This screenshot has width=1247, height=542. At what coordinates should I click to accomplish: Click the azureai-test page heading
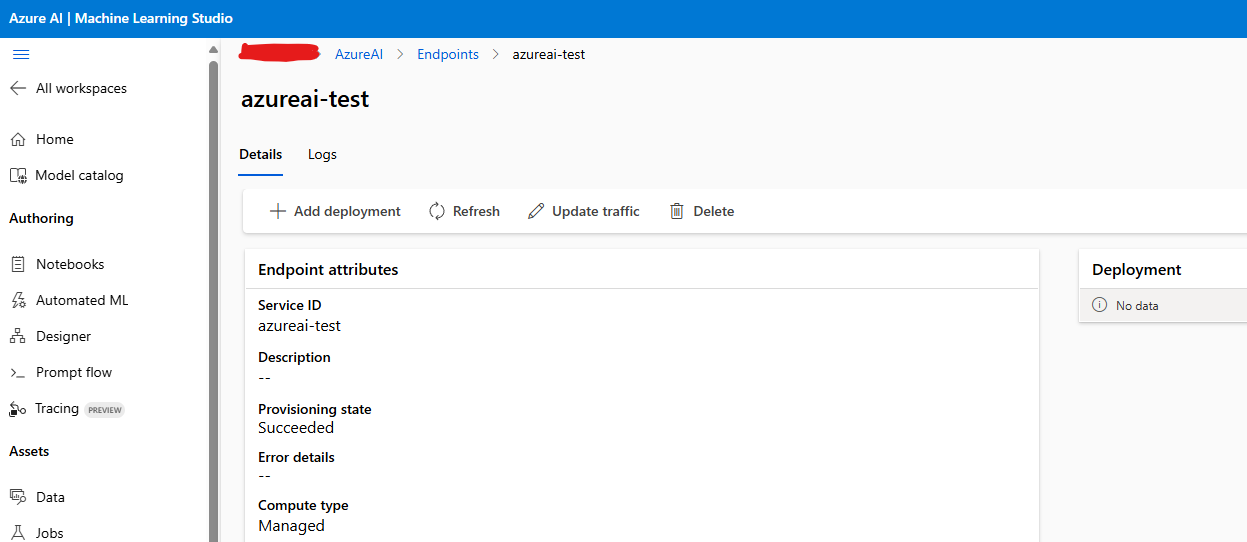click(x=305, y=99)
